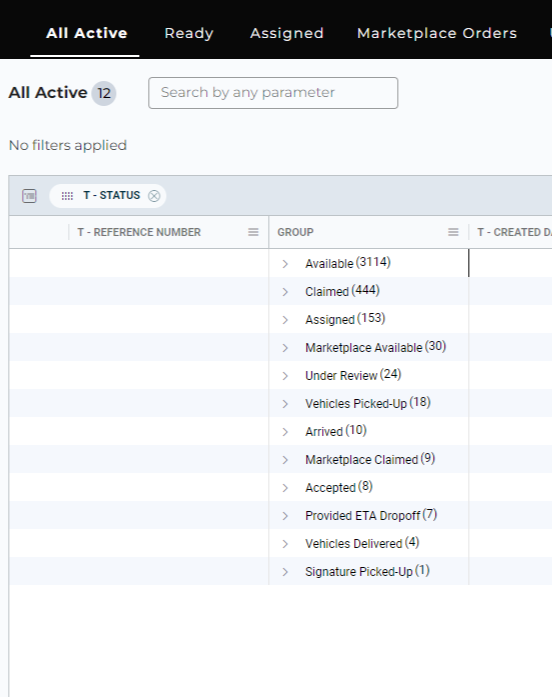
Task: Click the All Active page heading
Action: 48,92
